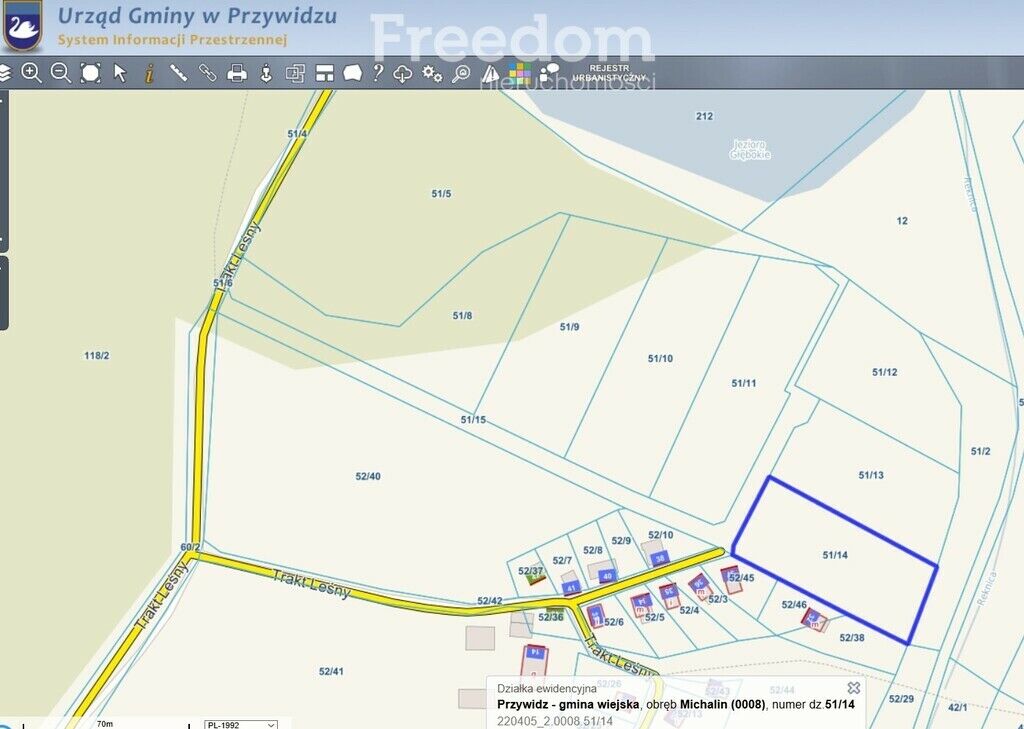Viewport: 1024px width, 729px height.
Task: Click the parcel label 52/45
Action: (x=742, y=577)
